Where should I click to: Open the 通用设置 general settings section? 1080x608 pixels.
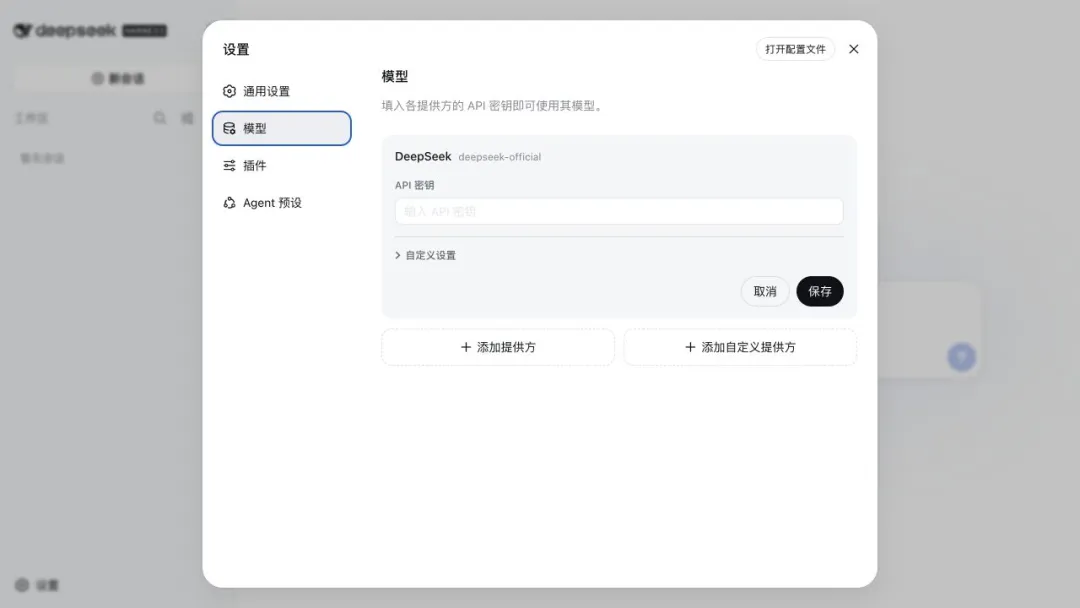pyautogui.click(x=281, y=91)
